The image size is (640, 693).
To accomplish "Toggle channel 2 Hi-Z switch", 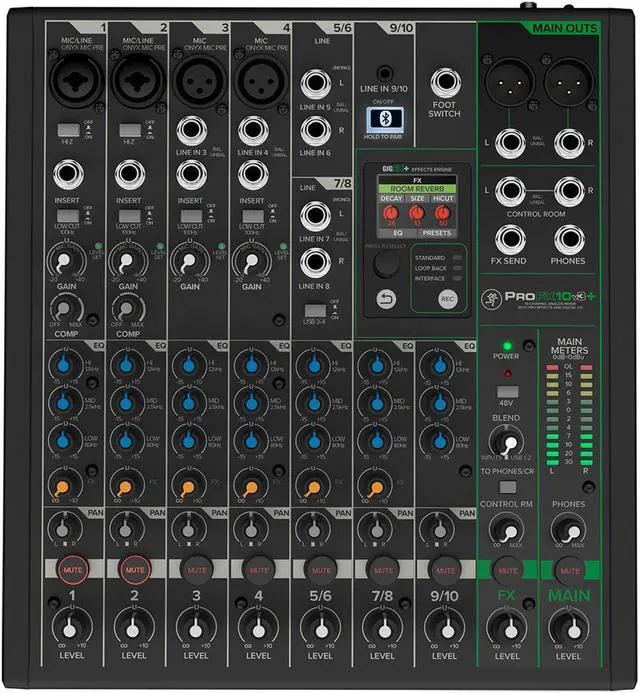I will pyautogui.click(x=130, y=130).
